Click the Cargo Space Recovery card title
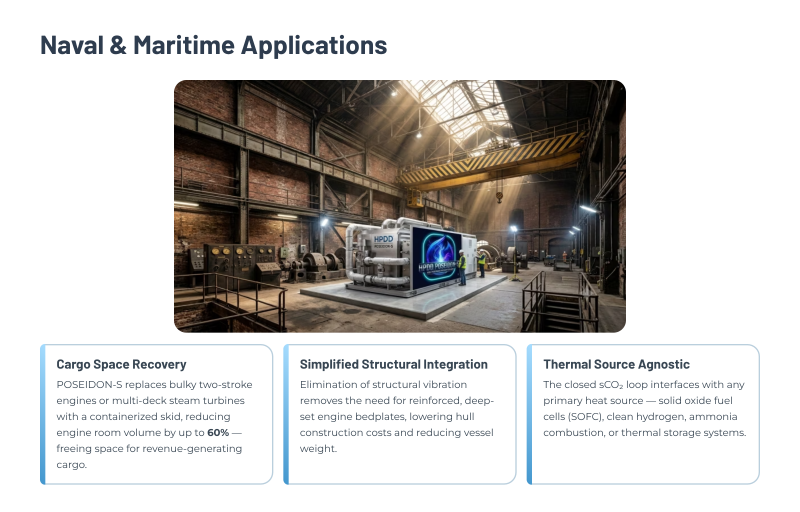The height and width of the screenshot is (512, 800). (121, 364)
